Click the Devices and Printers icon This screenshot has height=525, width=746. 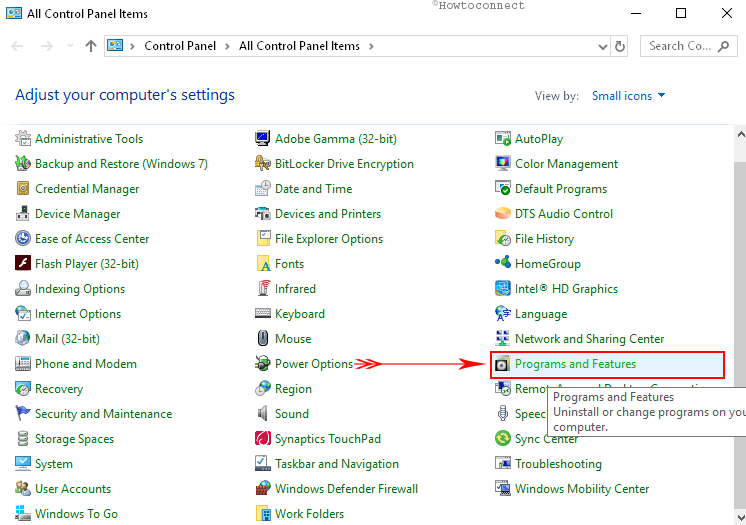pyautogui.click(x=263, y=214)
